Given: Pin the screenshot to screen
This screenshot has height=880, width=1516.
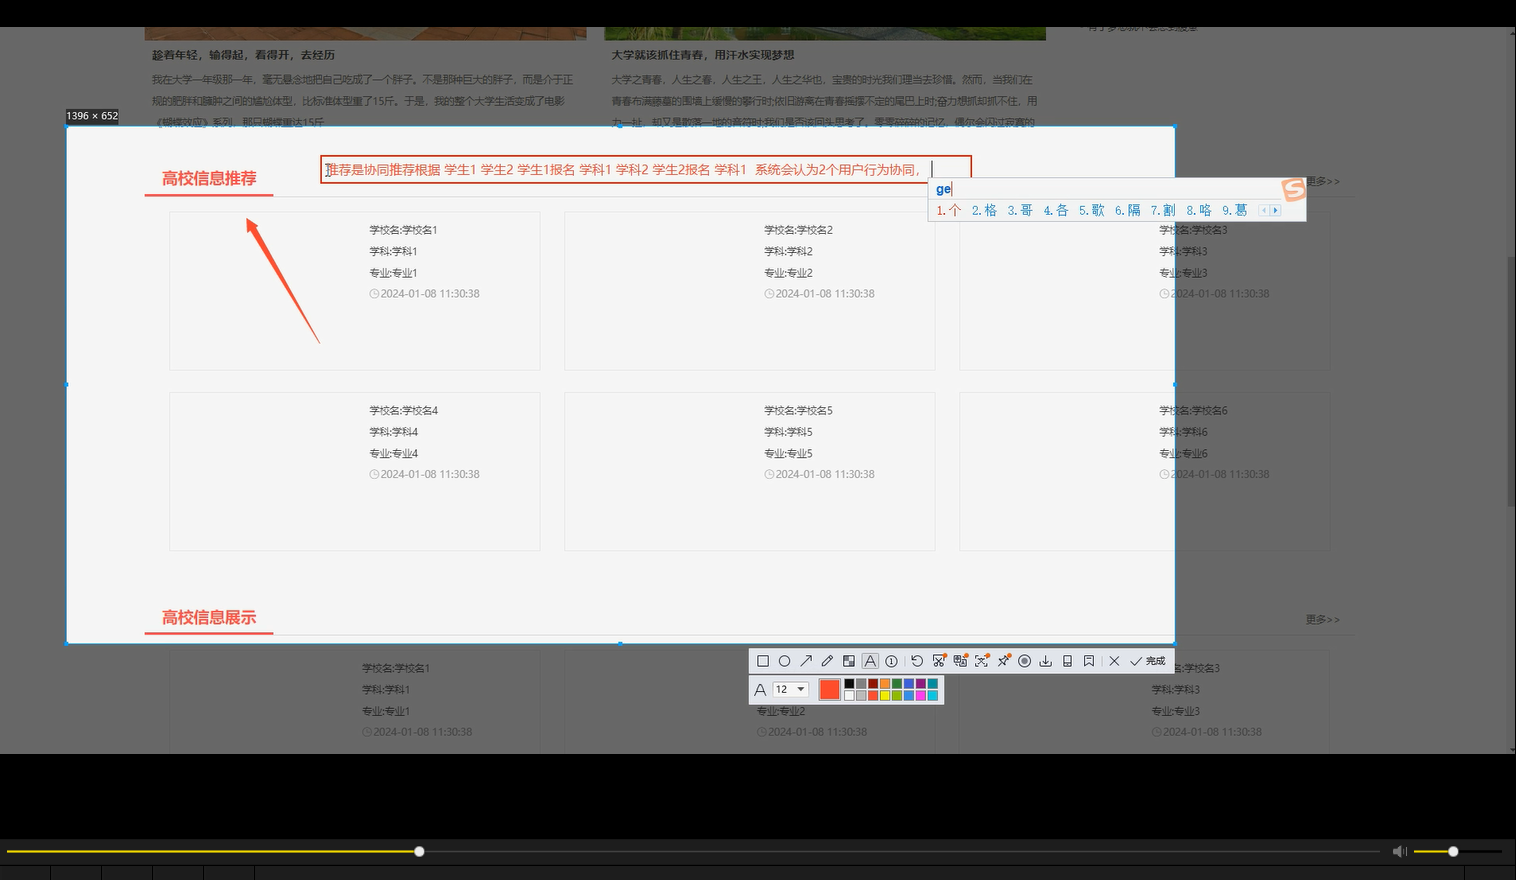Looking at the screenshot, I should tap(1004, 661).
